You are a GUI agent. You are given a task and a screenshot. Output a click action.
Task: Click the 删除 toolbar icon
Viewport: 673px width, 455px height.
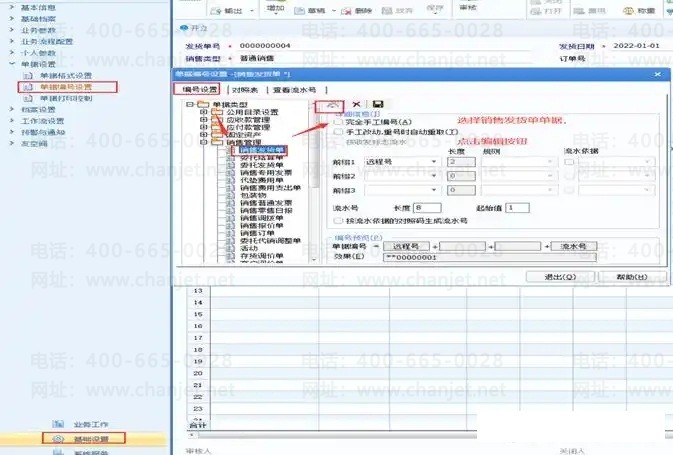tap(346, 11)
